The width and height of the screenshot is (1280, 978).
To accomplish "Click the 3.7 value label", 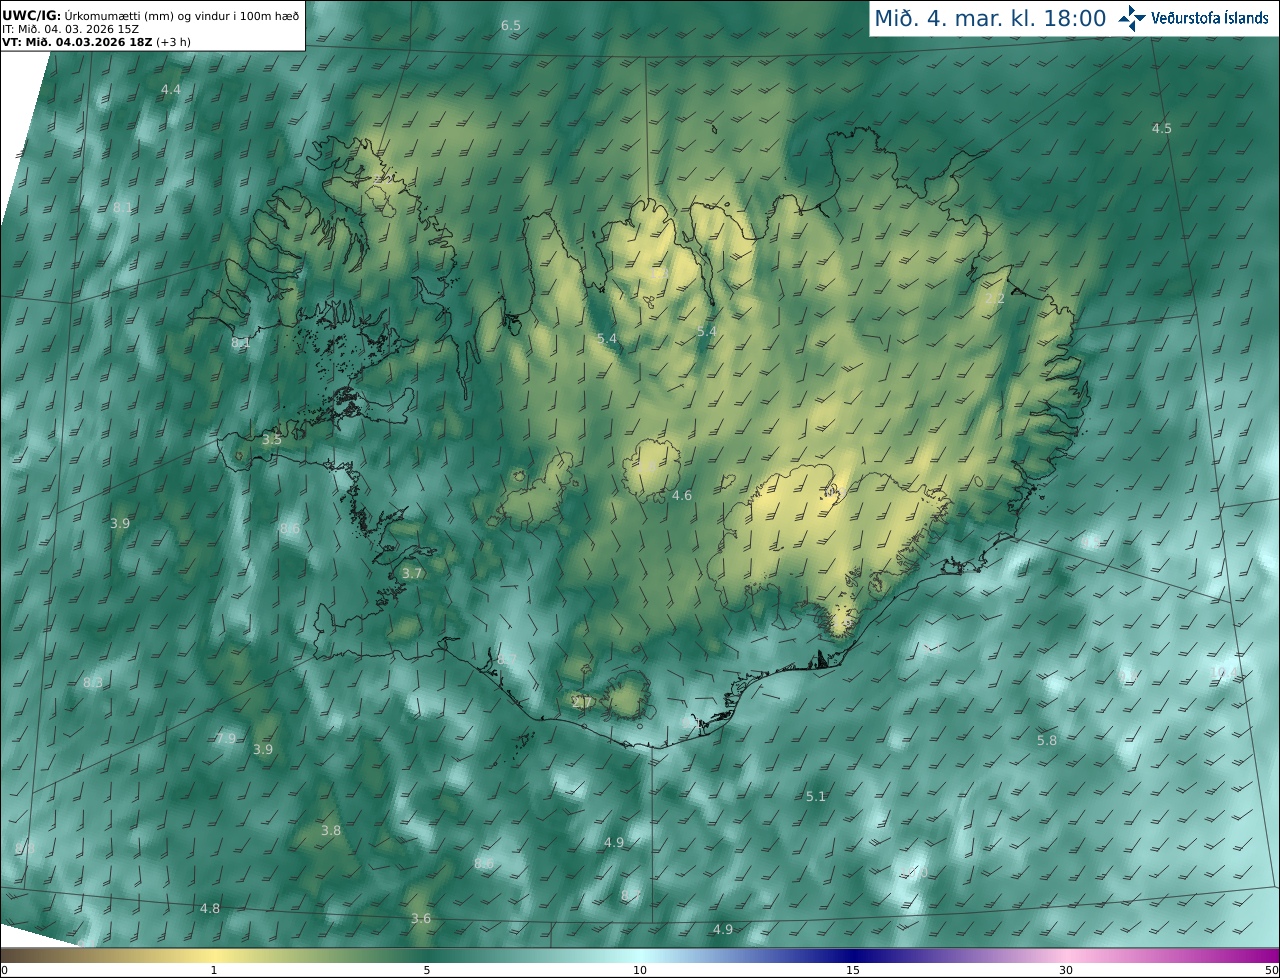I will pos(412,573).
